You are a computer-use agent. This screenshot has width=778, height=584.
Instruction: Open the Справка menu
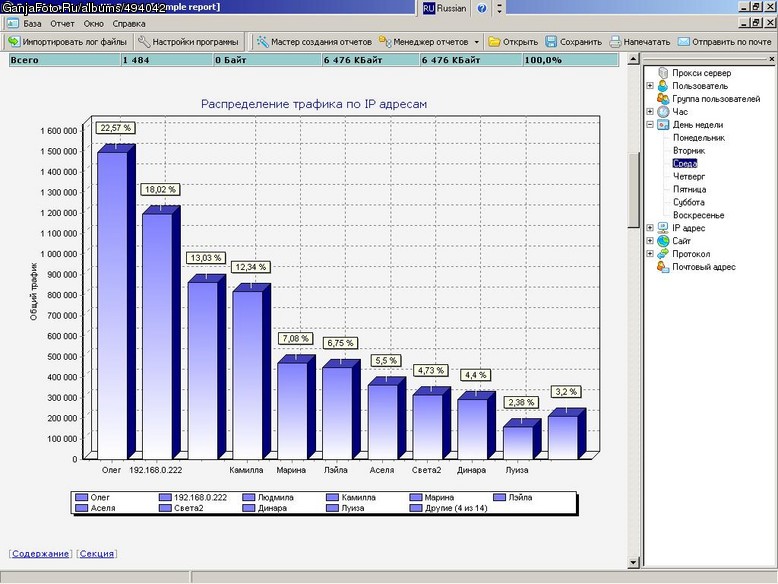129,23
